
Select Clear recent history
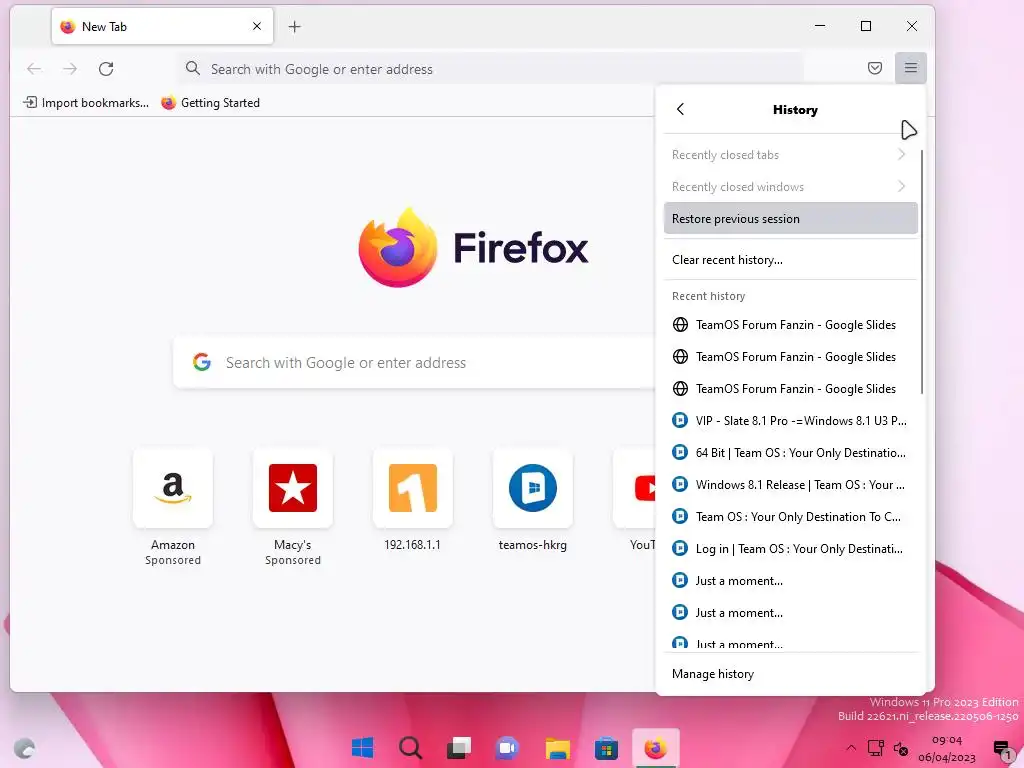[x=790, y=260]
